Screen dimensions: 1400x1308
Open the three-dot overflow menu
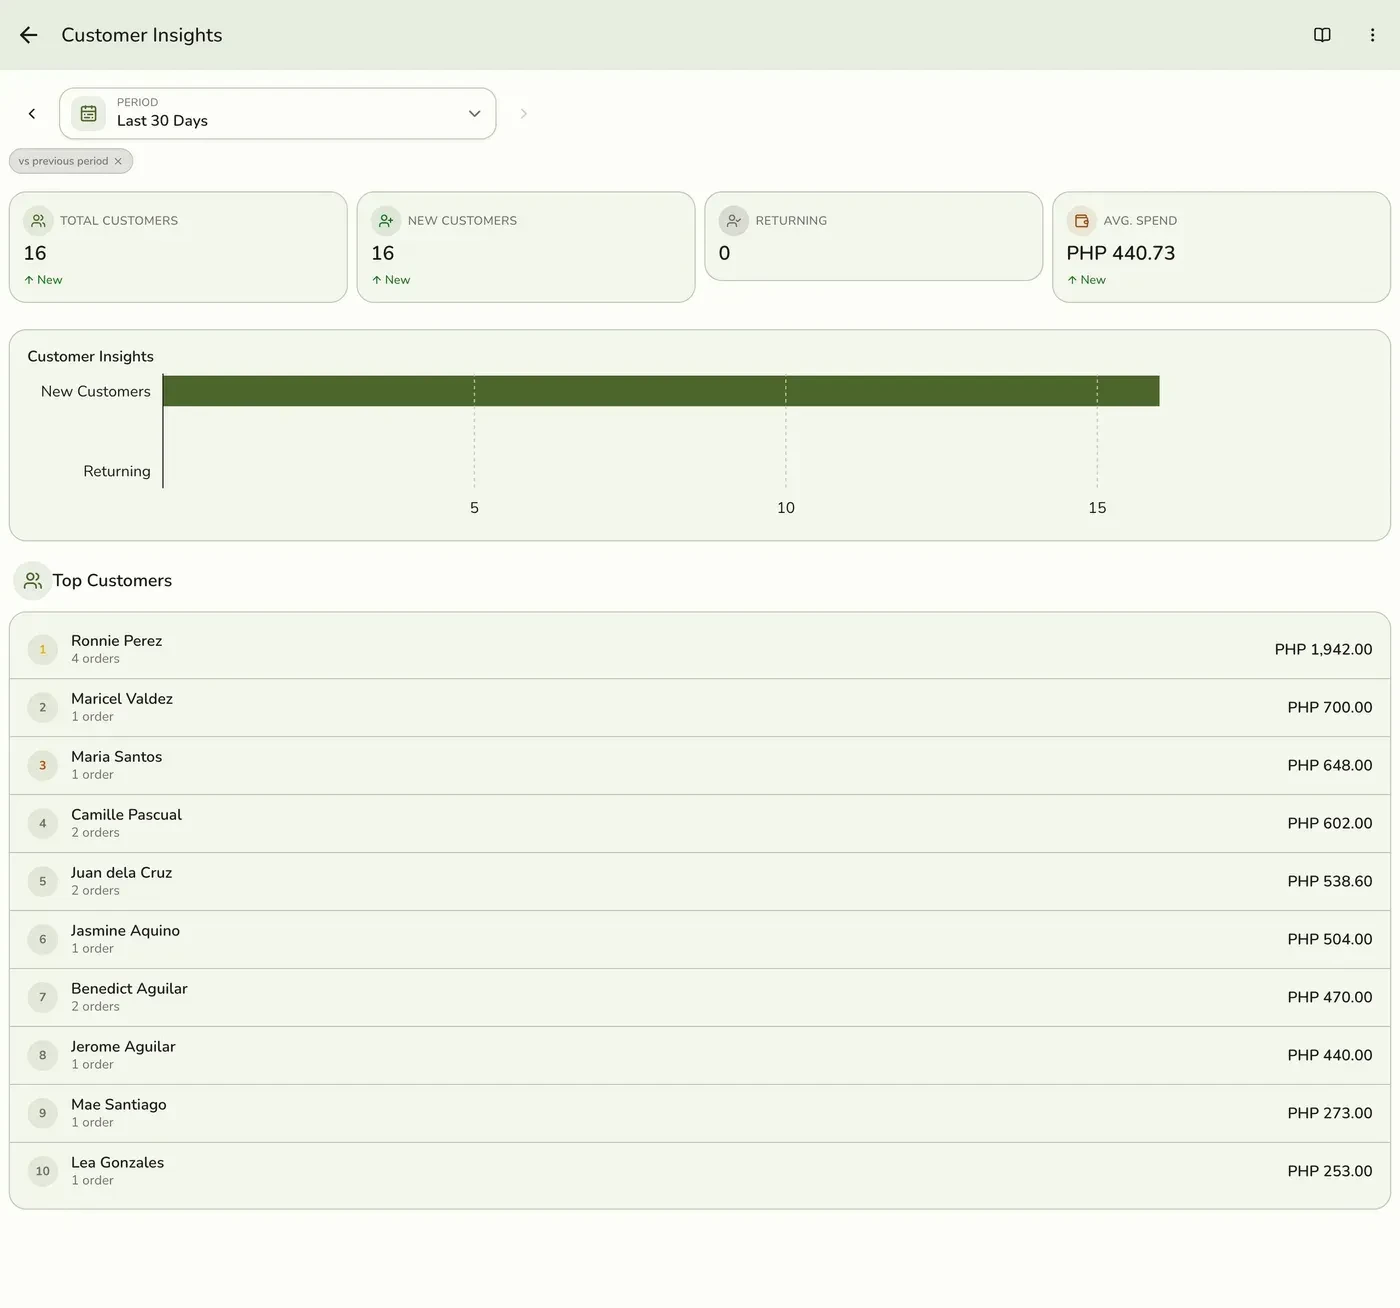(1372, 35)
